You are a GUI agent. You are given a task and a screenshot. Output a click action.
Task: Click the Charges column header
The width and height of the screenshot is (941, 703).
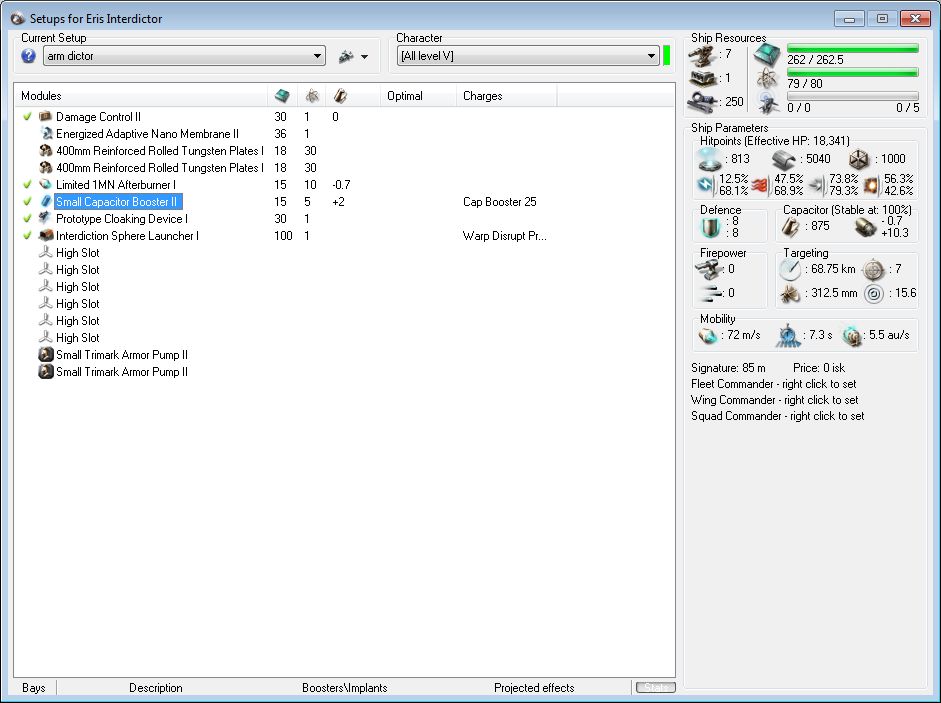tap(507, 95)
